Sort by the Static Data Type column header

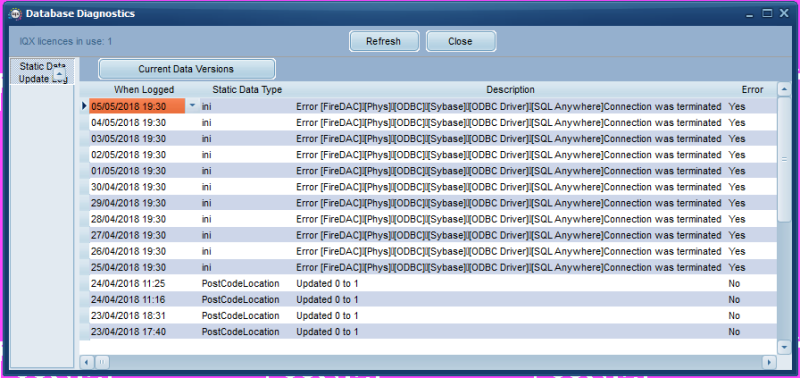pos(247,90)
